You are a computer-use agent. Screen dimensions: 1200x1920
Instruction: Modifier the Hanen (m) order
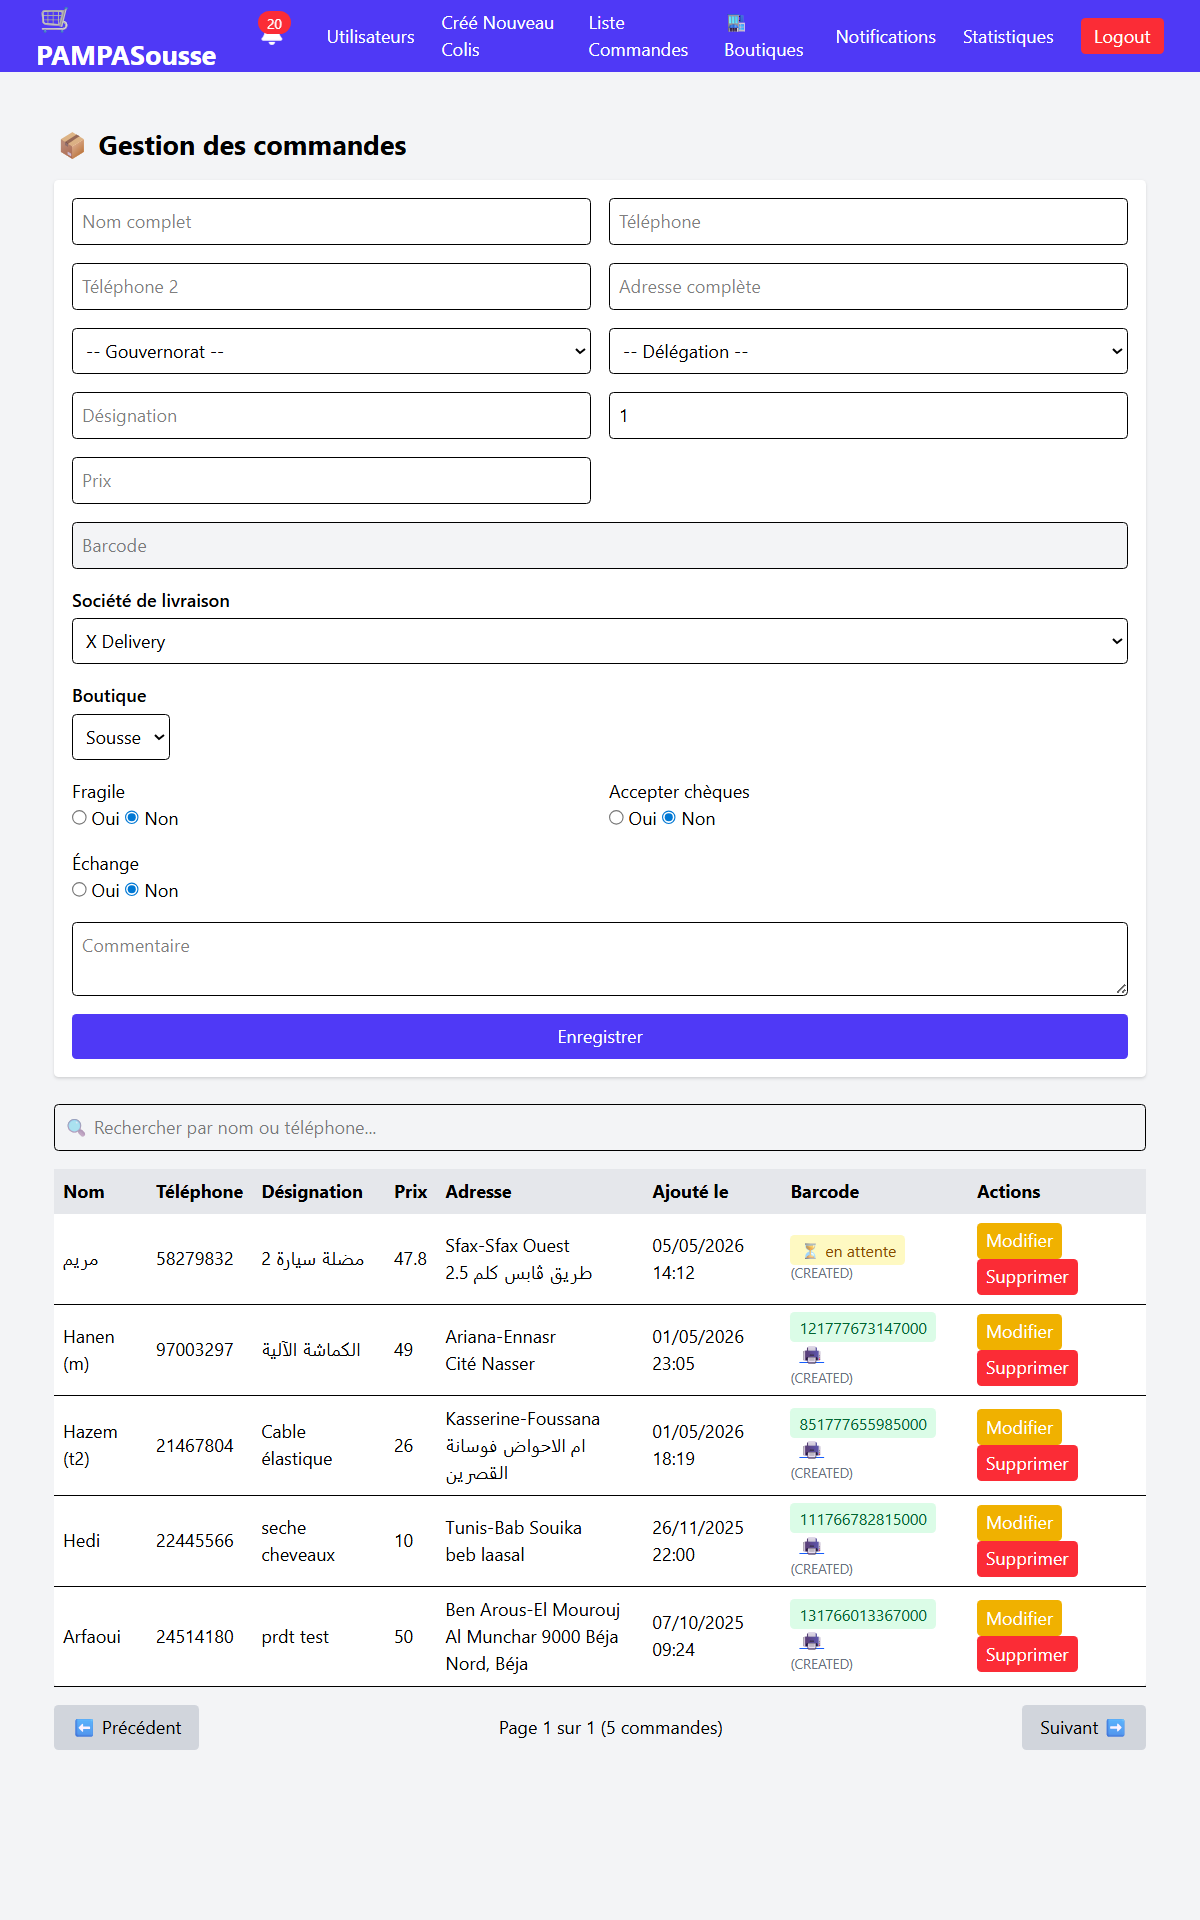pyautogui.click(x=1019, y=1331)
